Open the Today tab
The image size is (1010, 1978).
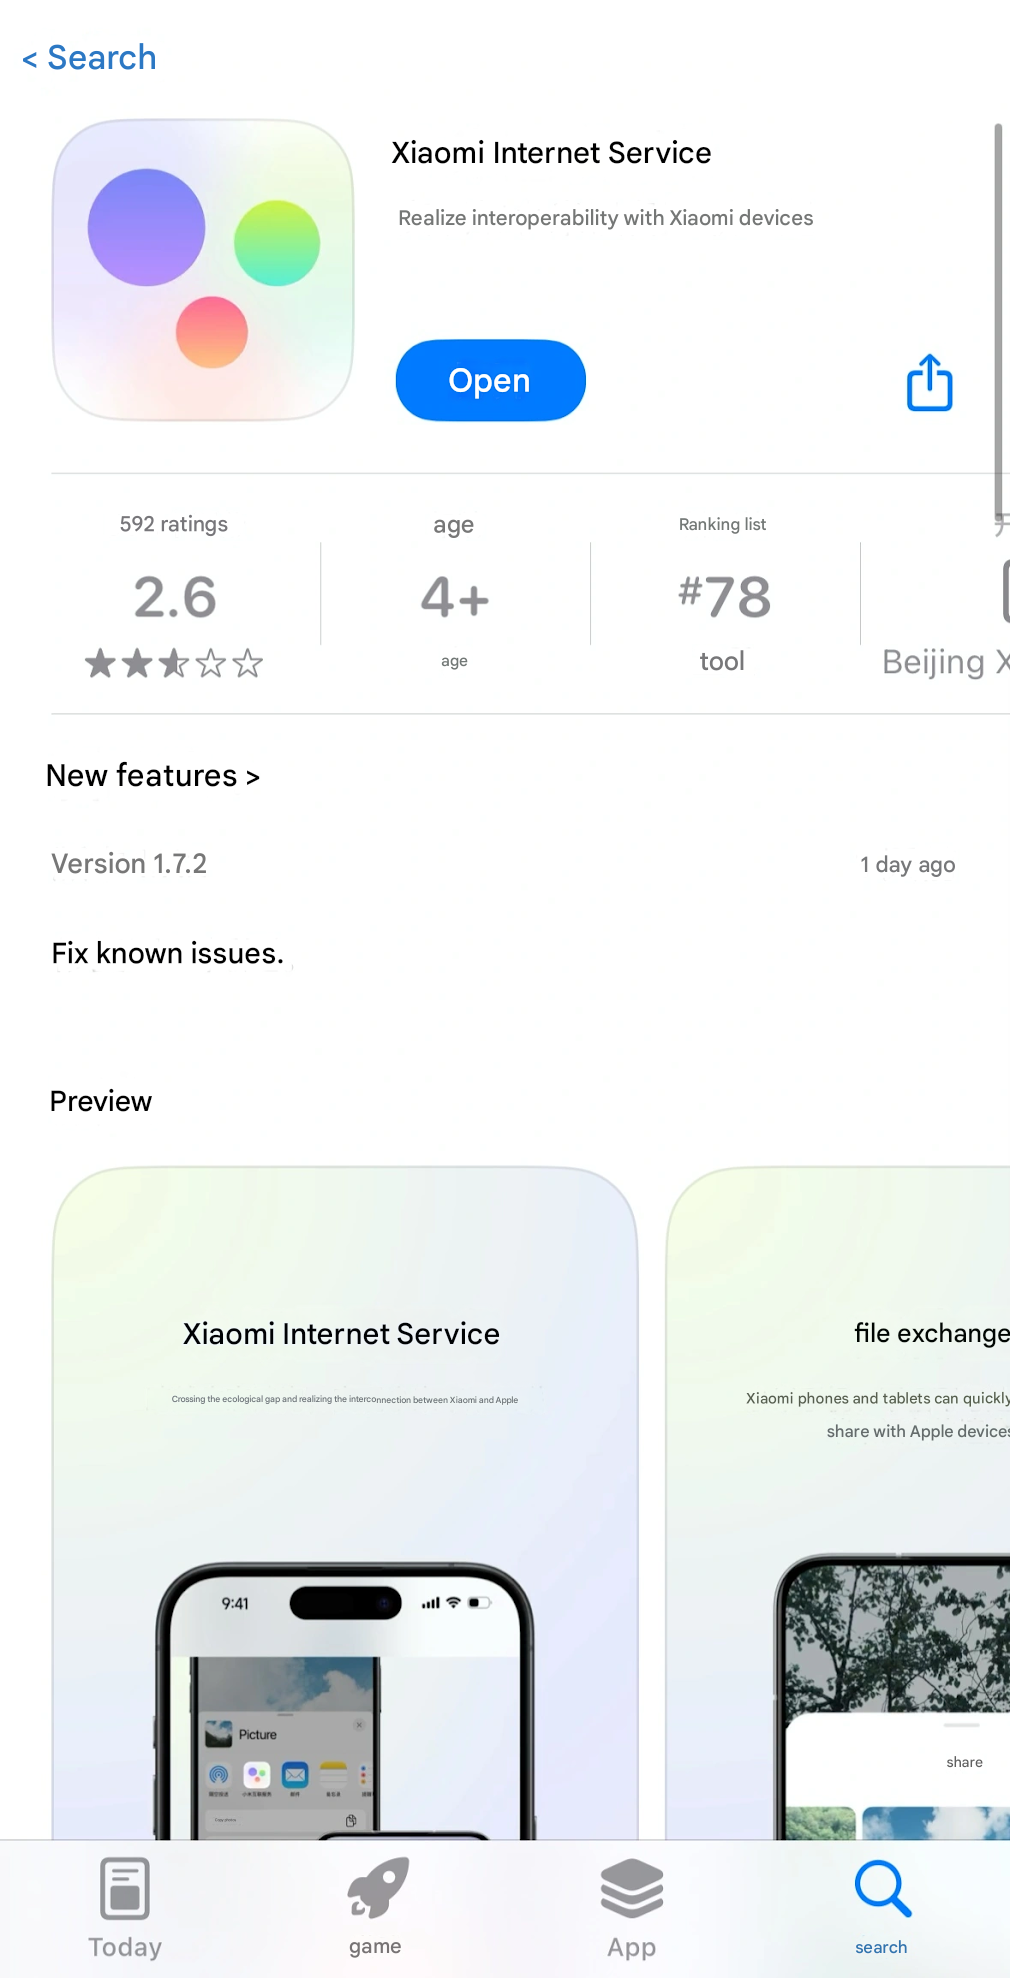point(125,1908)
